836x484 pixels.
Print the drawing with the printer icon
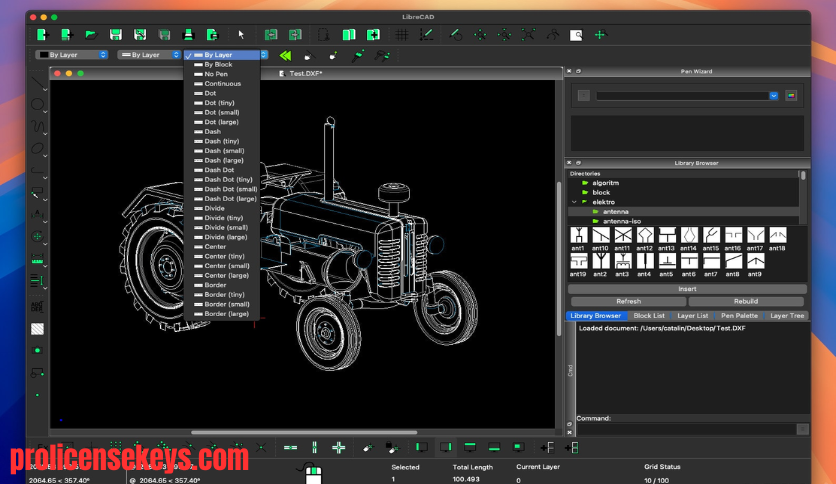pos(188,35)
